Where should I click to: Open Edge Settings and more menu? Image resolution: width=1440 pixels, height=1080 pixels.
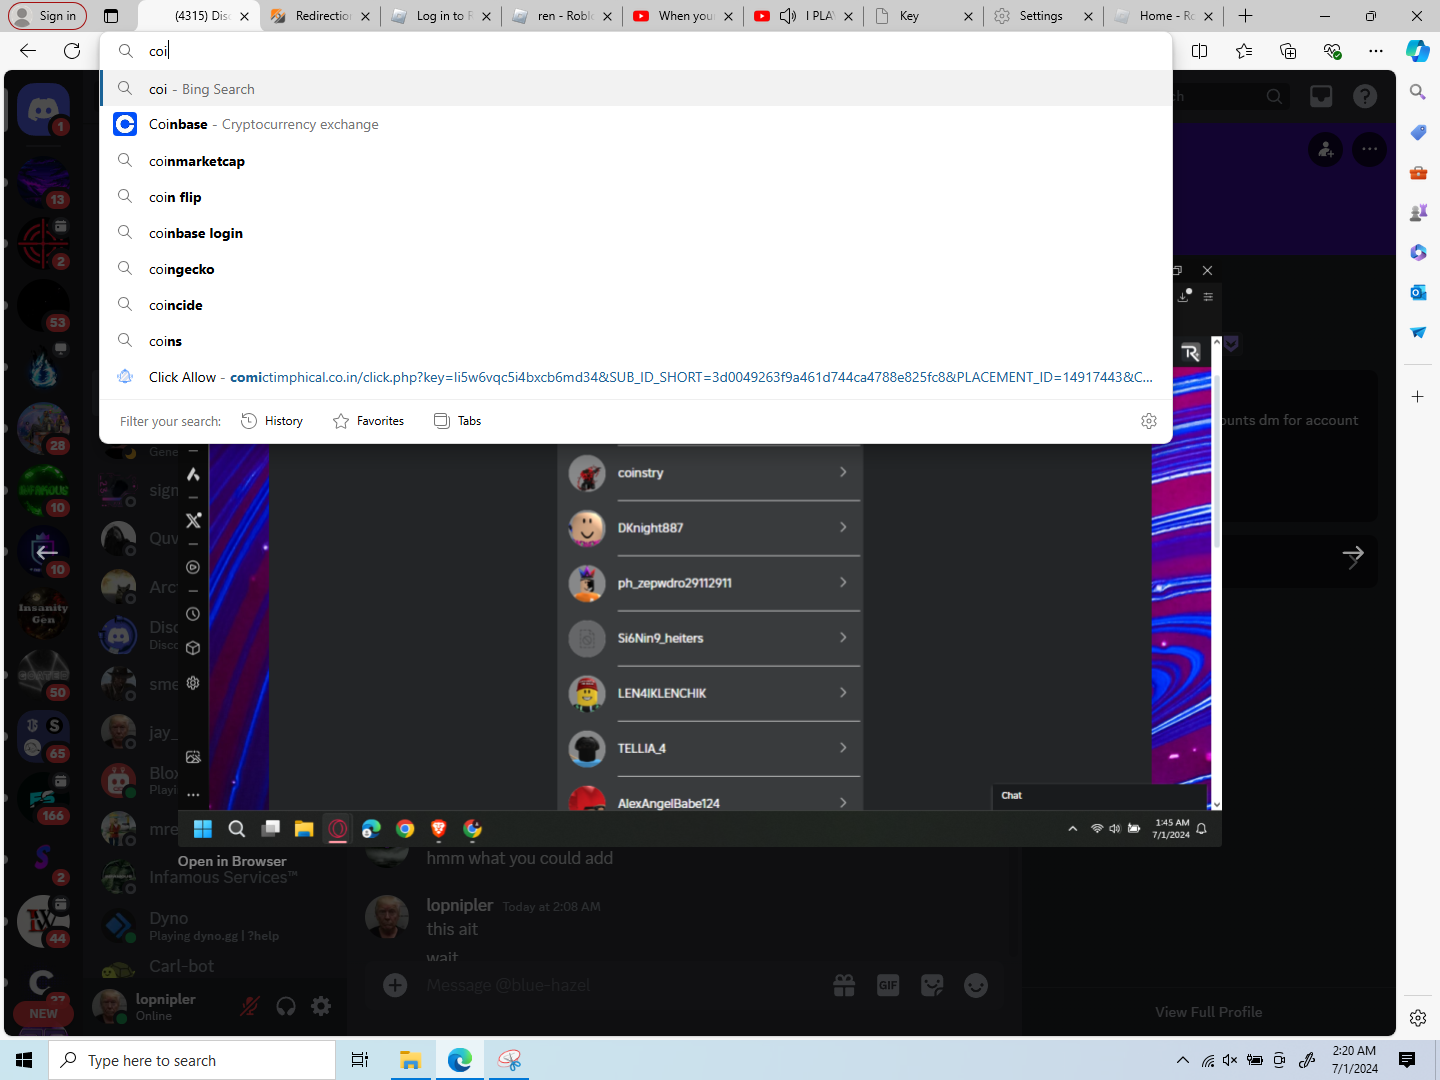click(1376, 51)
